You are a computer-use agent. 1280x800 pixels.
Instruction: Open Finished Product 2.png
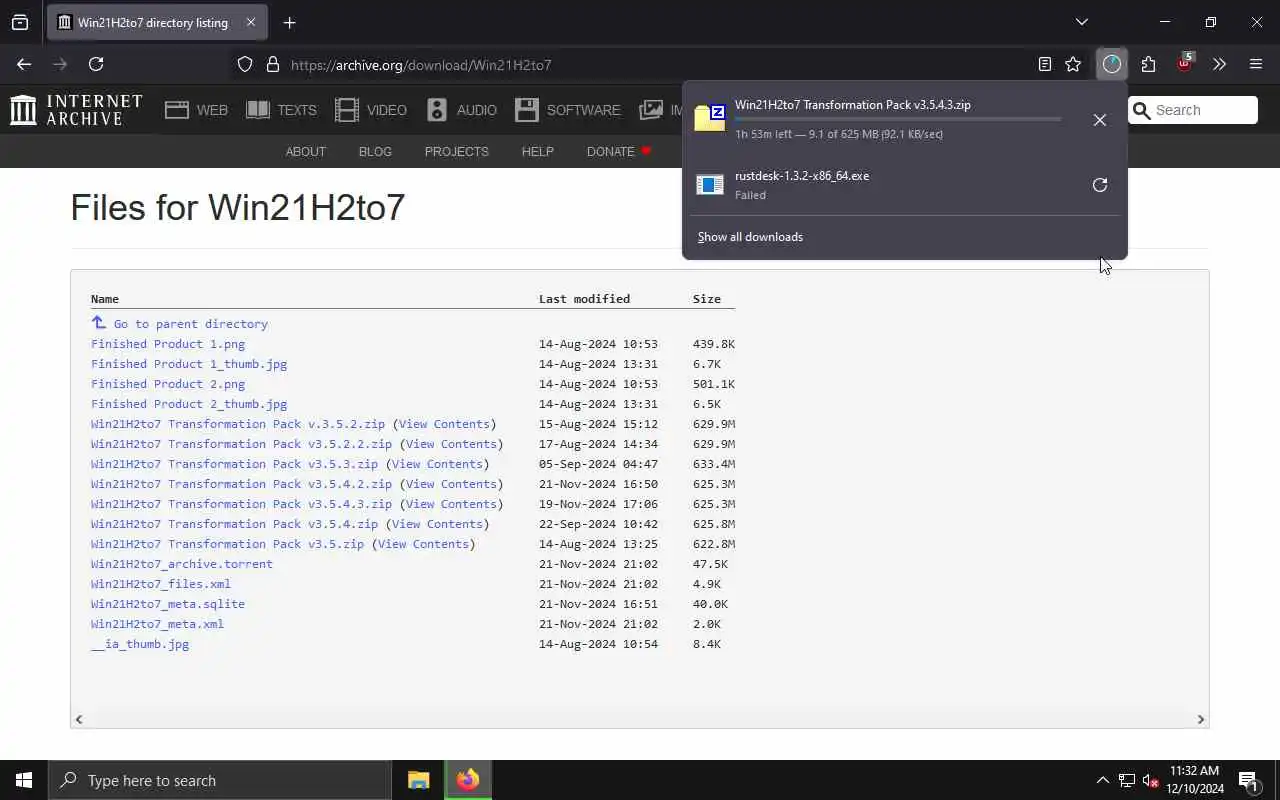168,384
